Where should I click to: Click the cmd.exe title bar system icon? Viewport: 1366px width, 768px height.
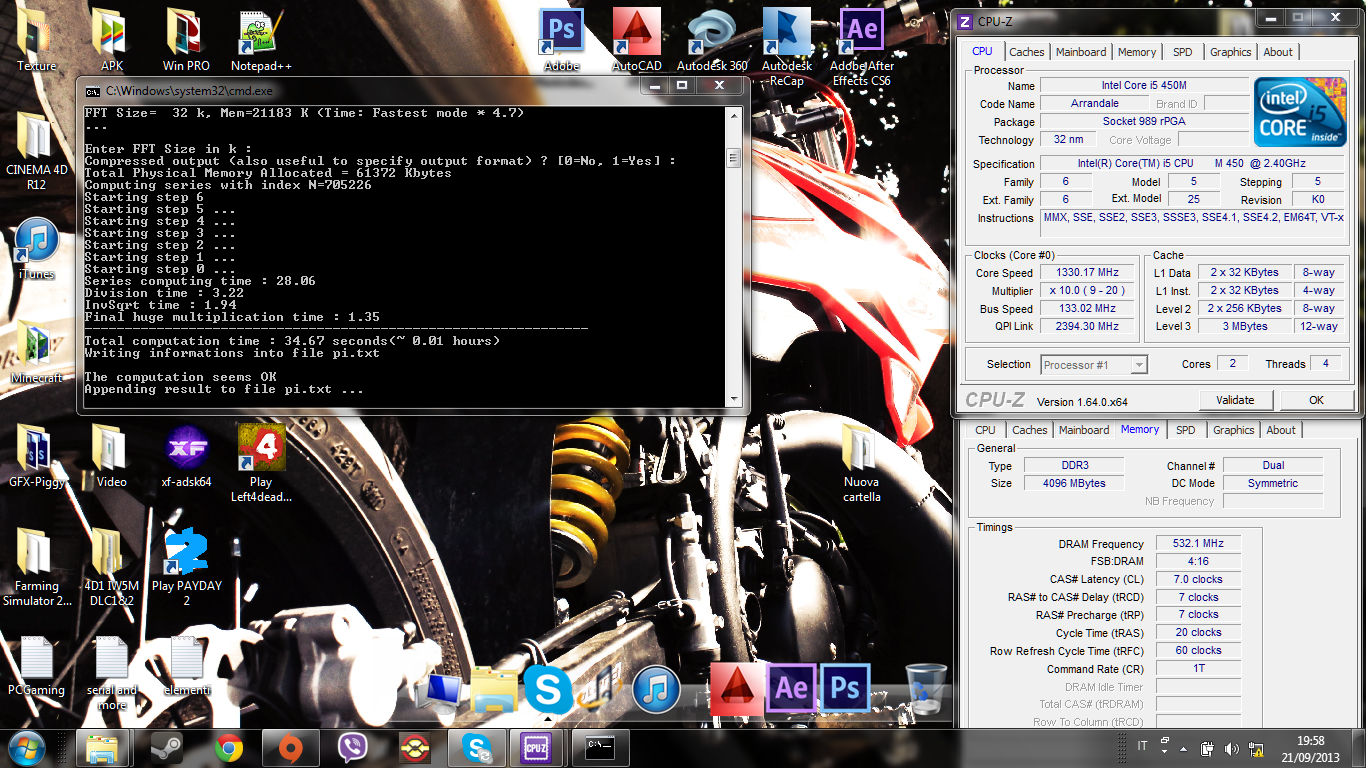click(x=92, y=90)
